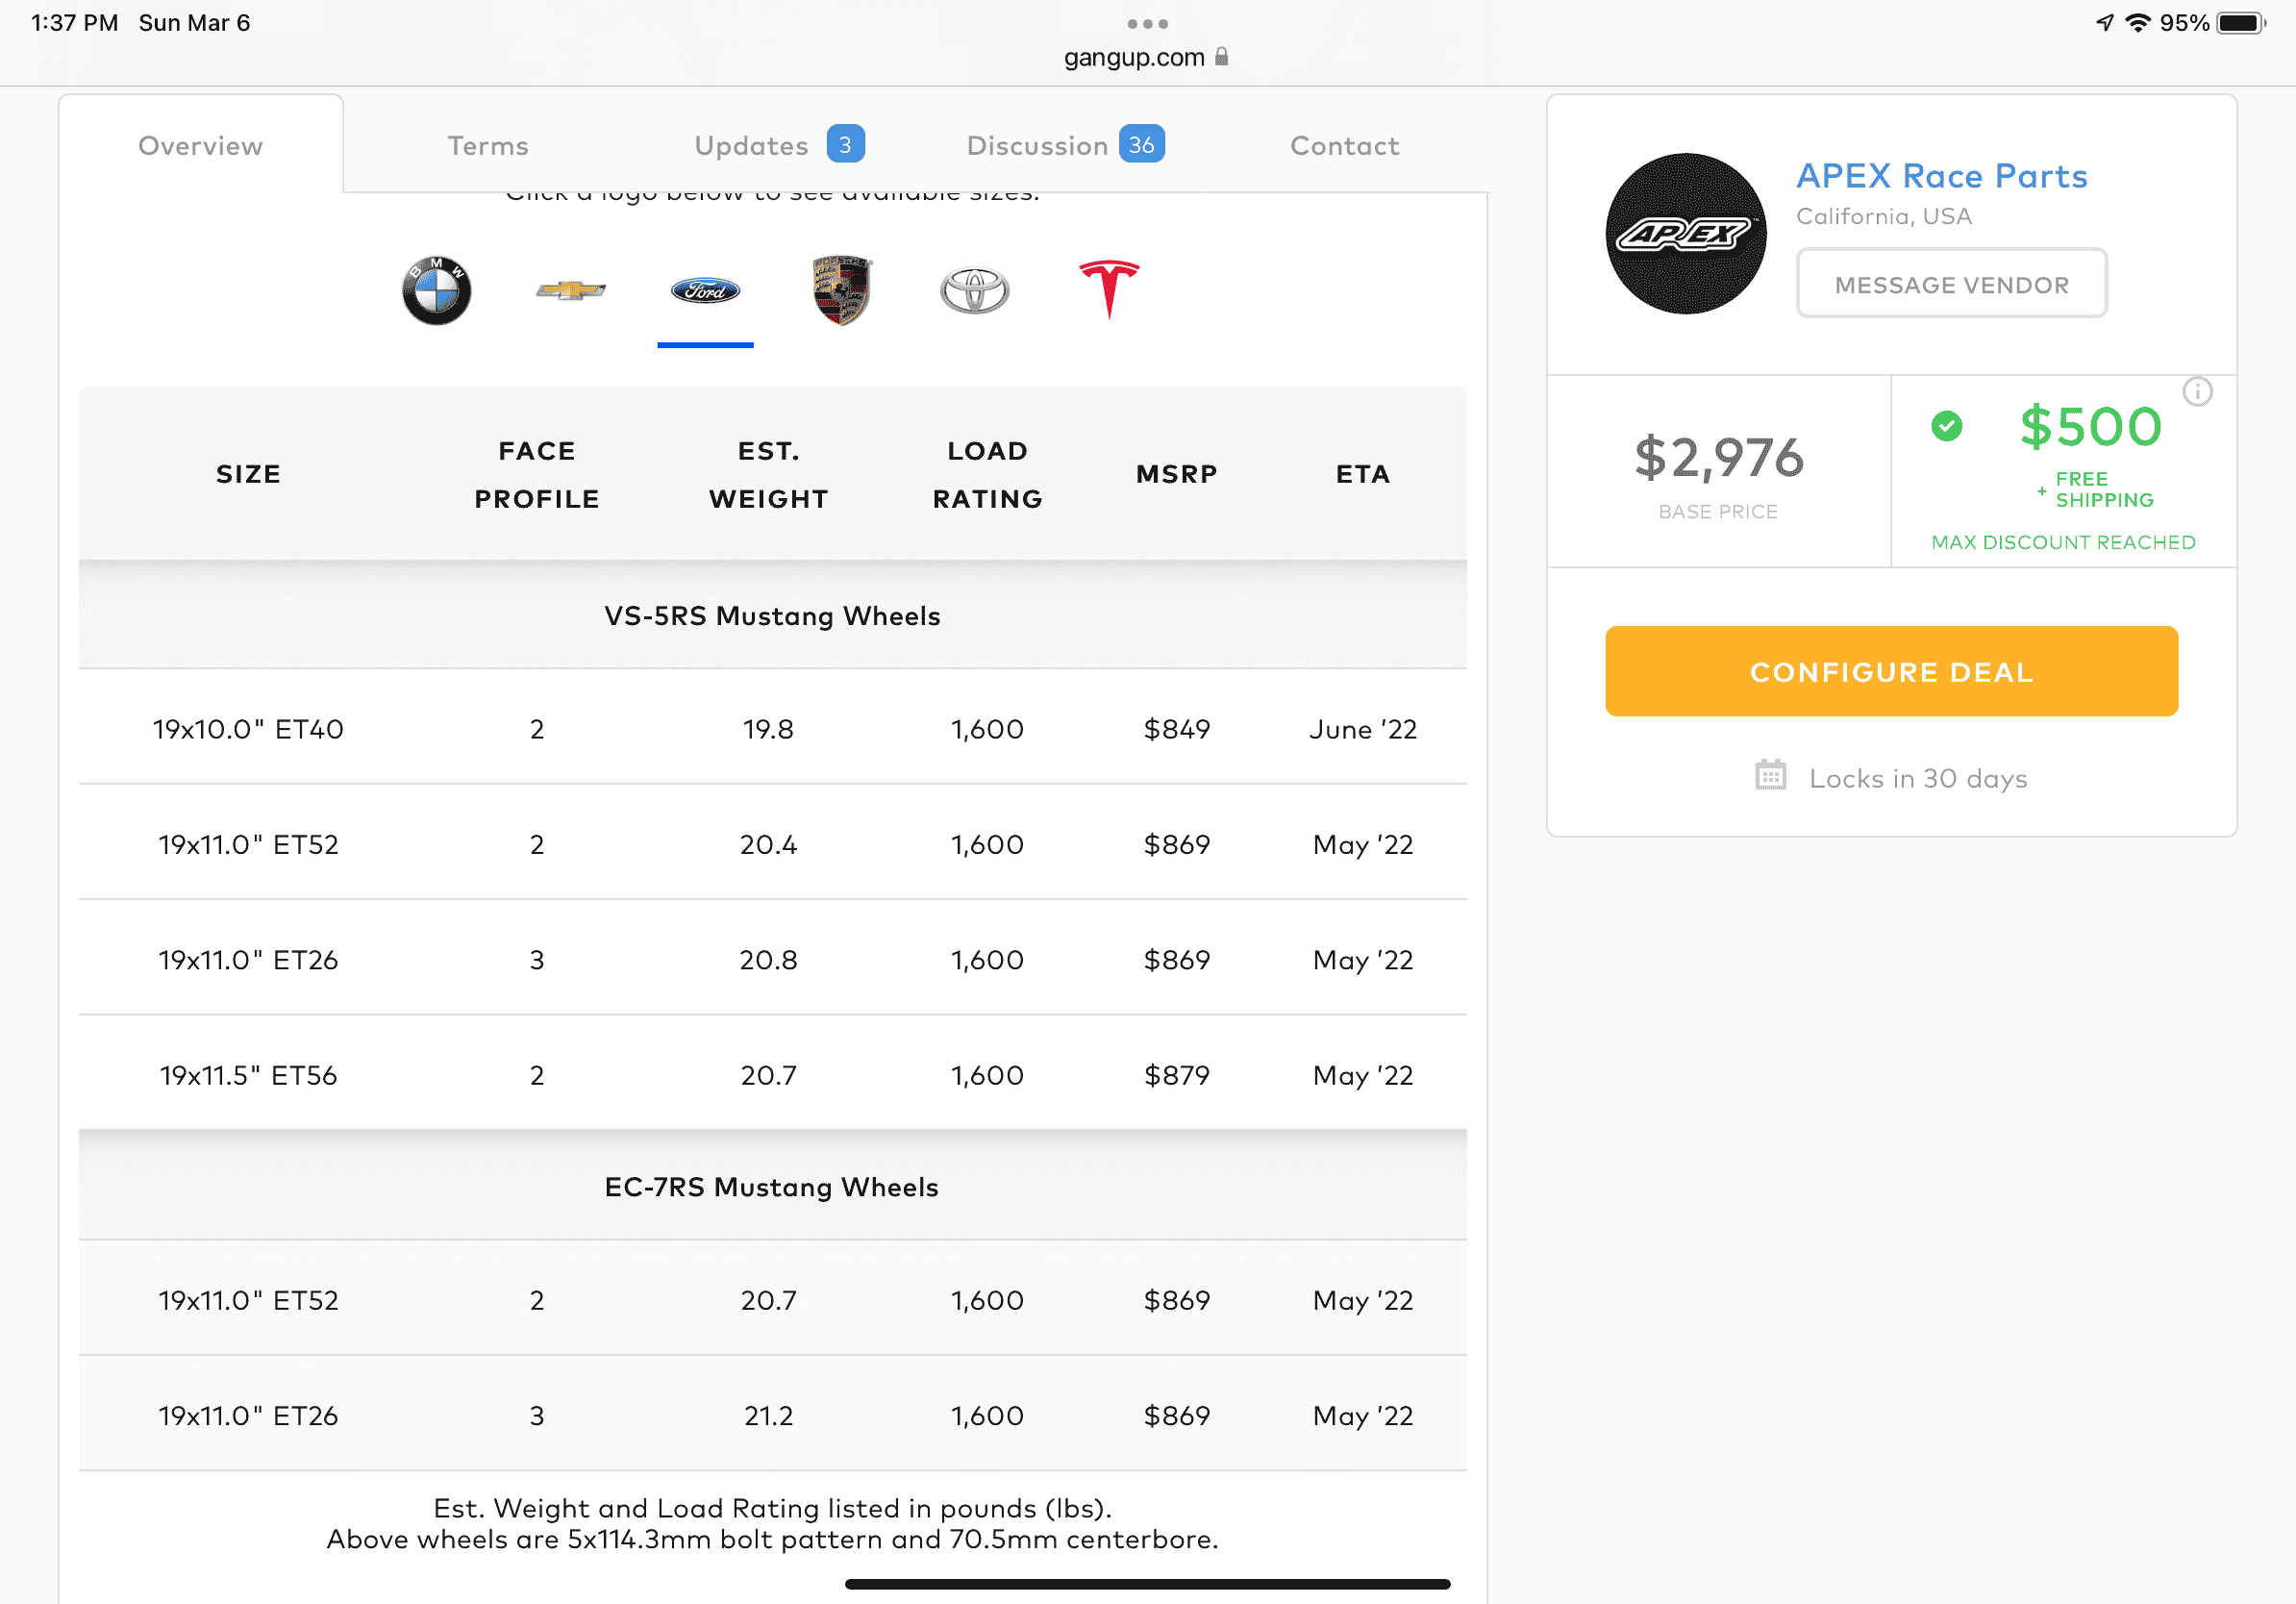Select the Toyota logo
The height and width of the screenshot is (1604, 2296).
(x=975, y=291)
